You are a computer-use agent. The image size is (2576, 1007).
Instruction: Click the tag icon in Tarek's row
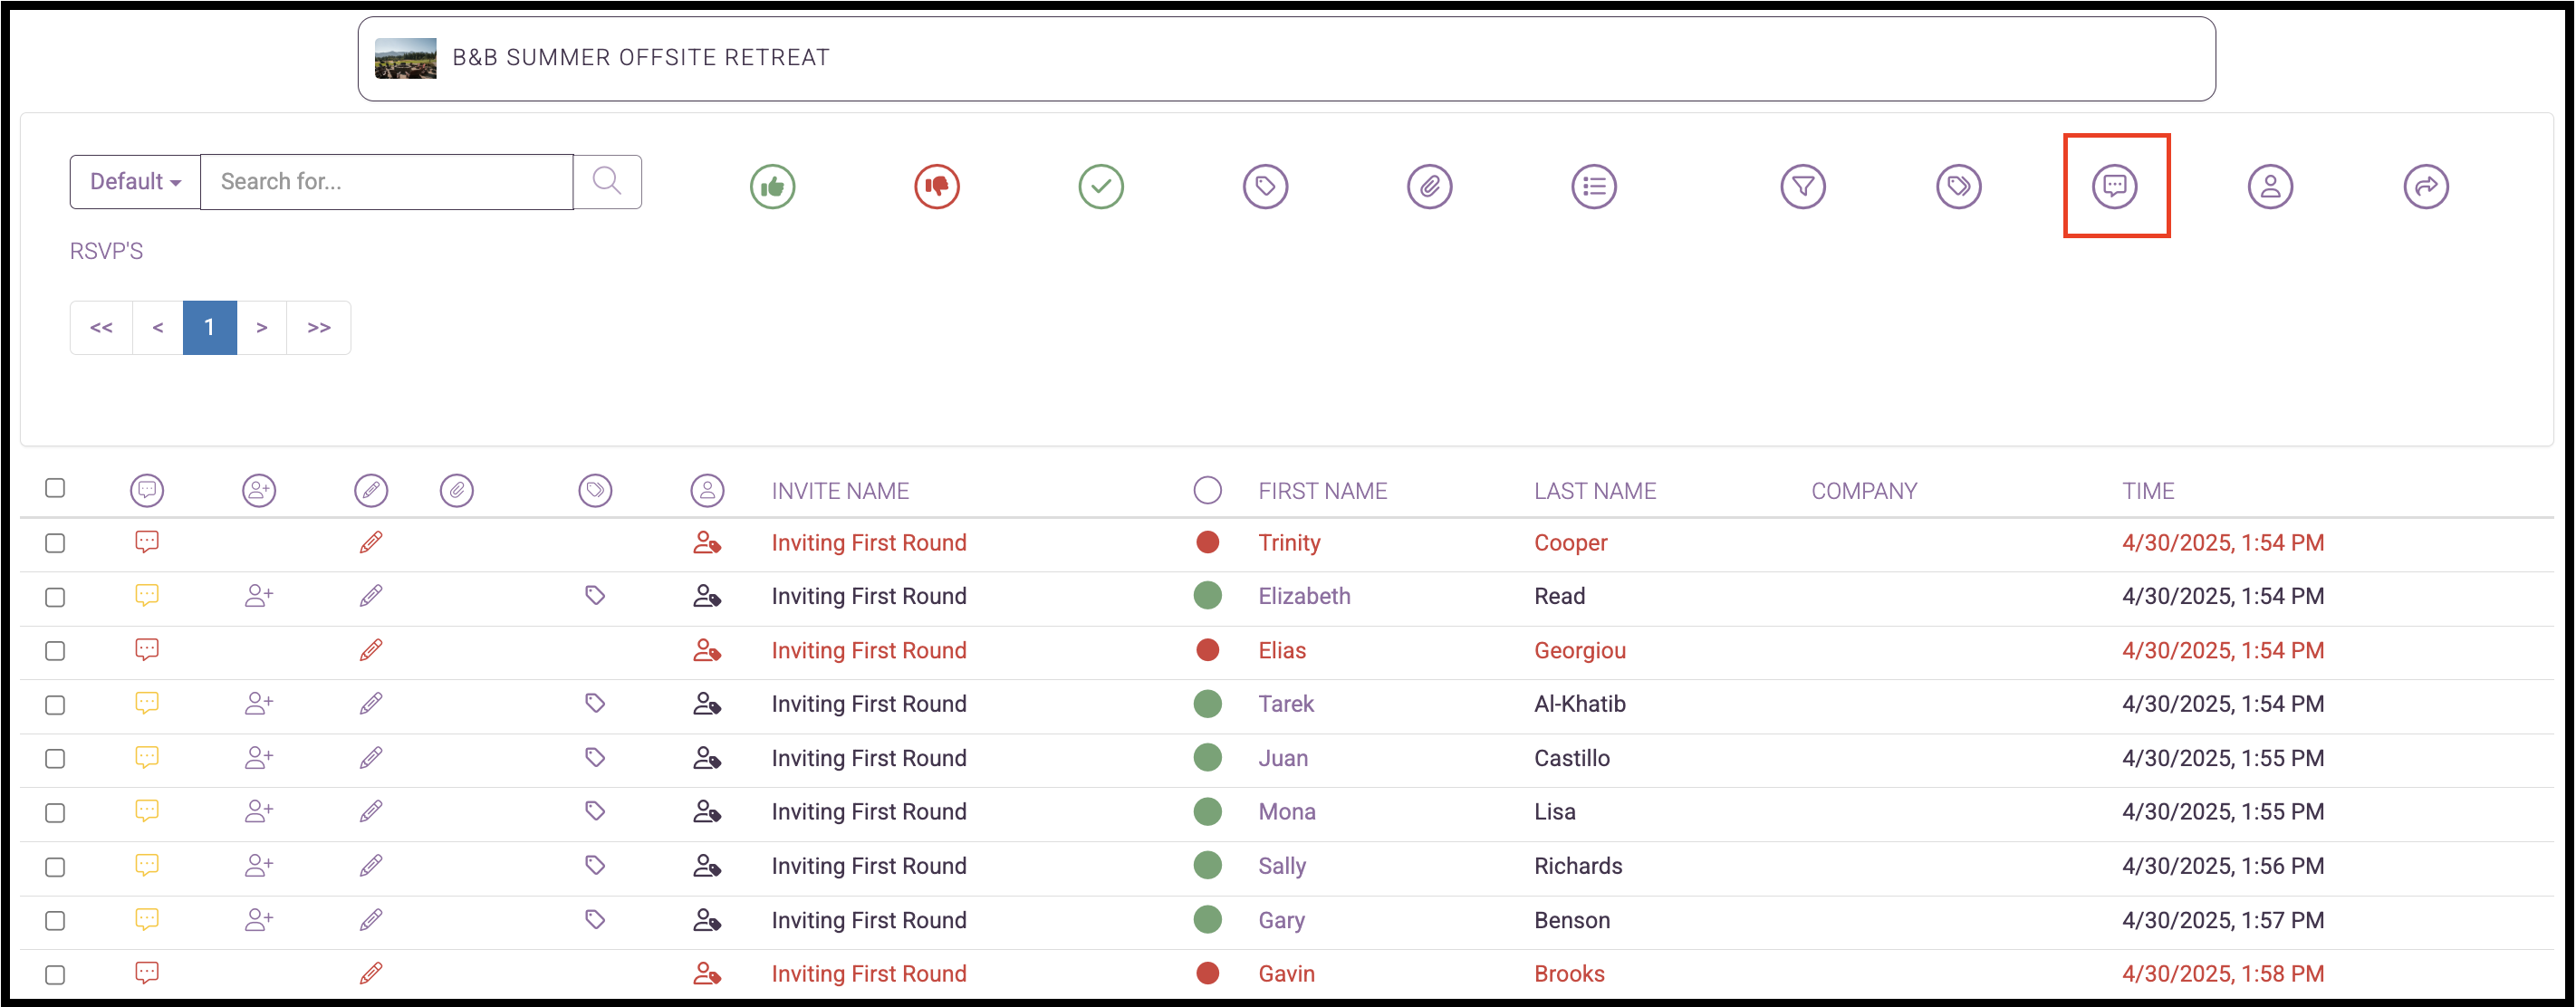[x=595, y=704]
